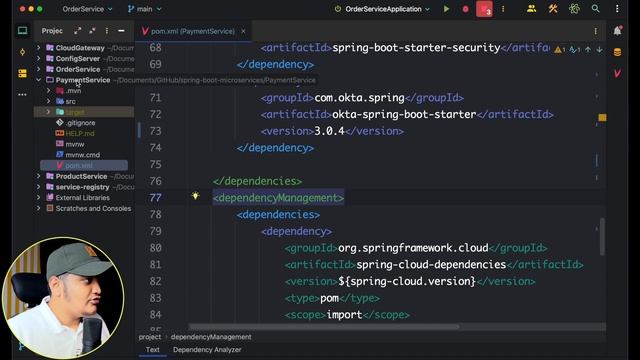This screenshot has width=640, height=360.
Task: Expand the CloudGateway module
Action: pyautogui.click(x=38, y=48)
